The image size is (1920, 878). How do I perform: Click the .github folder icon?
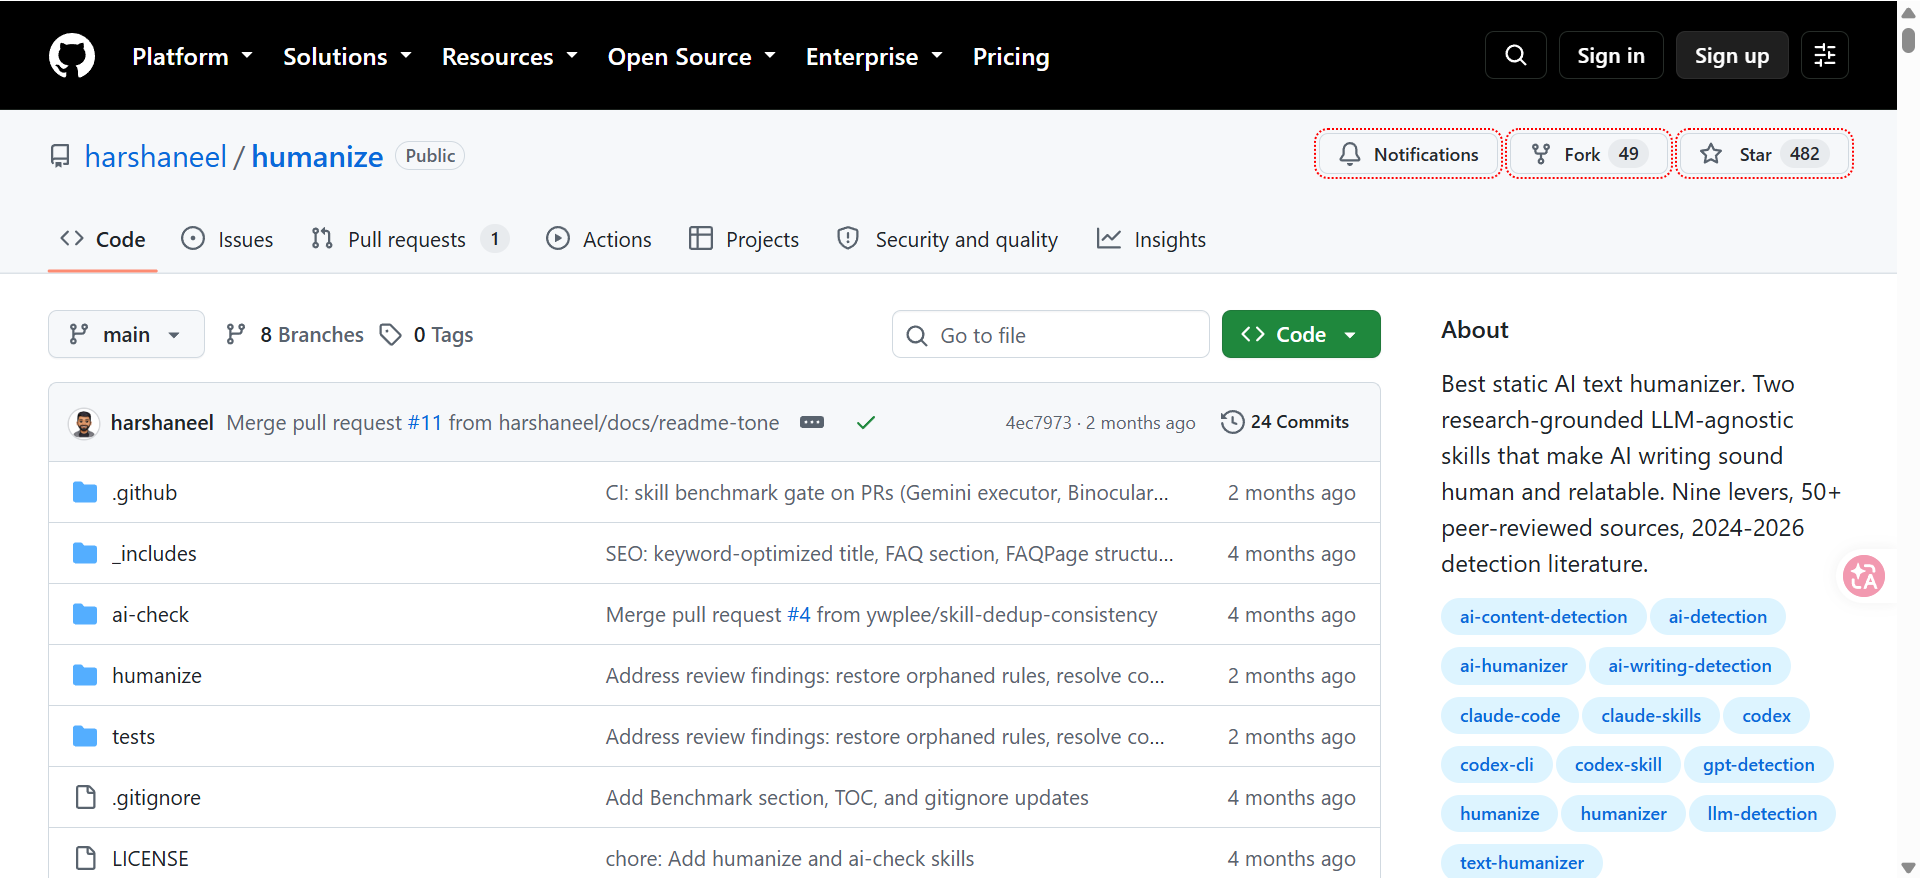point(85,492)
